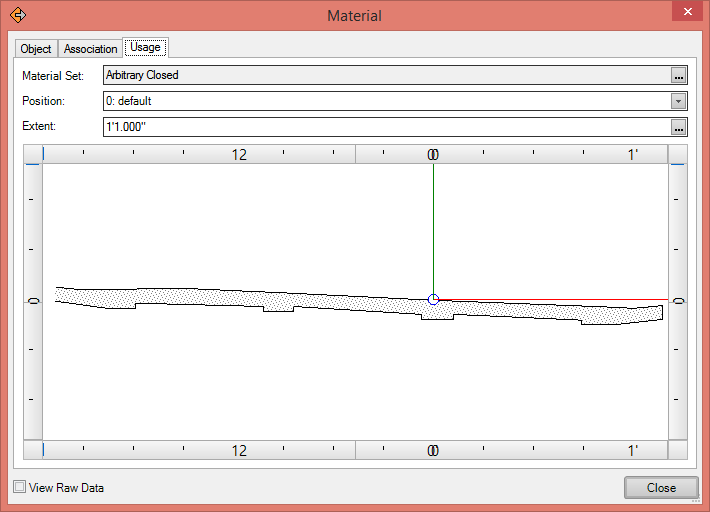Screen dimensions: 710x512
Task: Click the 0 mark on left ruler
Action: pyautogui.click(x=34, y=301)
